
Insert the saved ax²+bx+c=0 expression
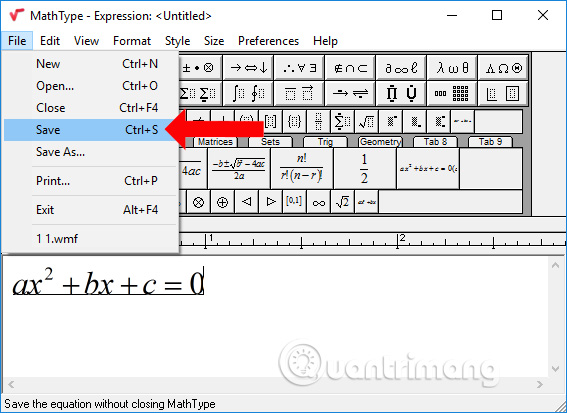[428, 169]
